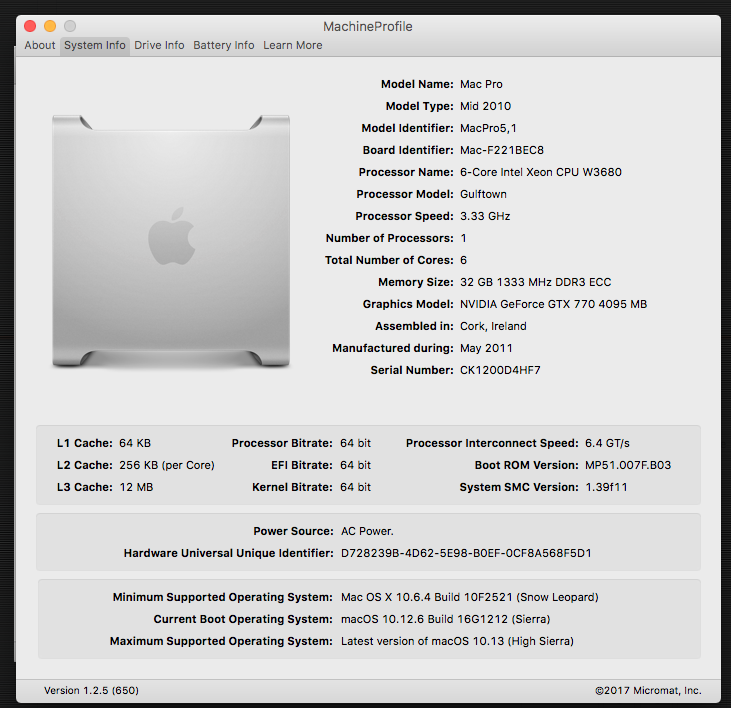The width and height of the screenshot is (731, 708).
Task: Click the Apple logo on the Mac Pro
Action: (172, 236)
